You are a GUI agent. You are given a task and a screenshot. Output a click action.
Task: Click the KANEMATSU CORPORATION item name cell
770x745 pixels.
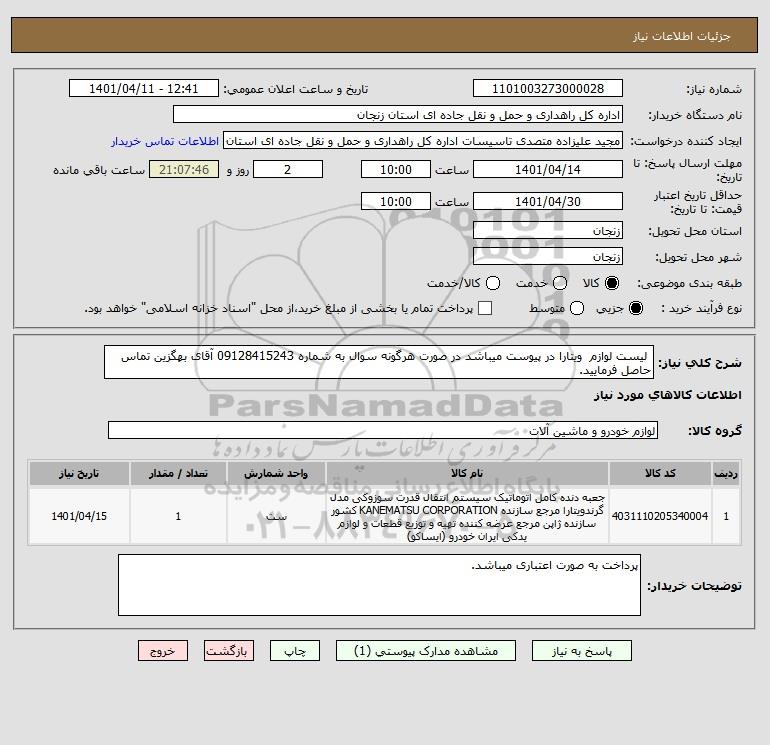point(467,516)
